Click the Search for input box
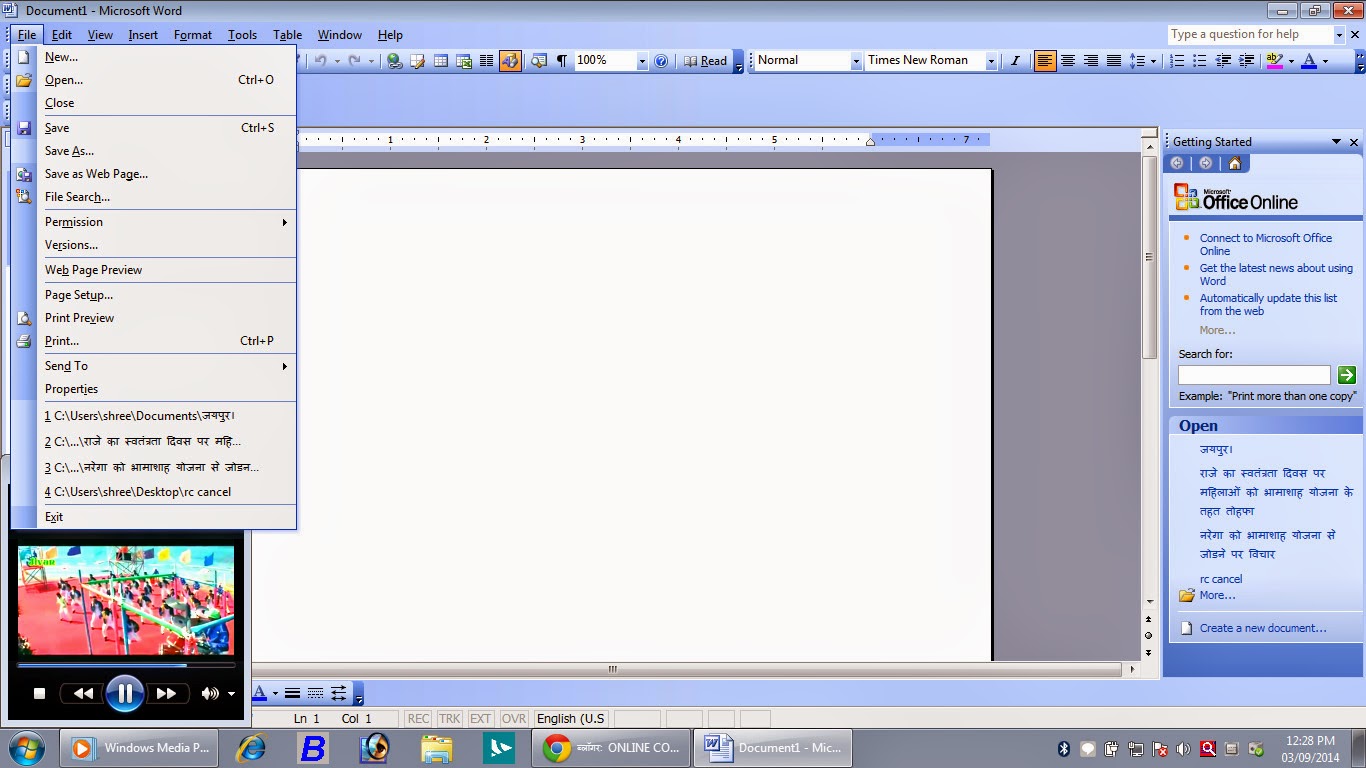This screenshot has width=1366, height=768. [1253, 374]
